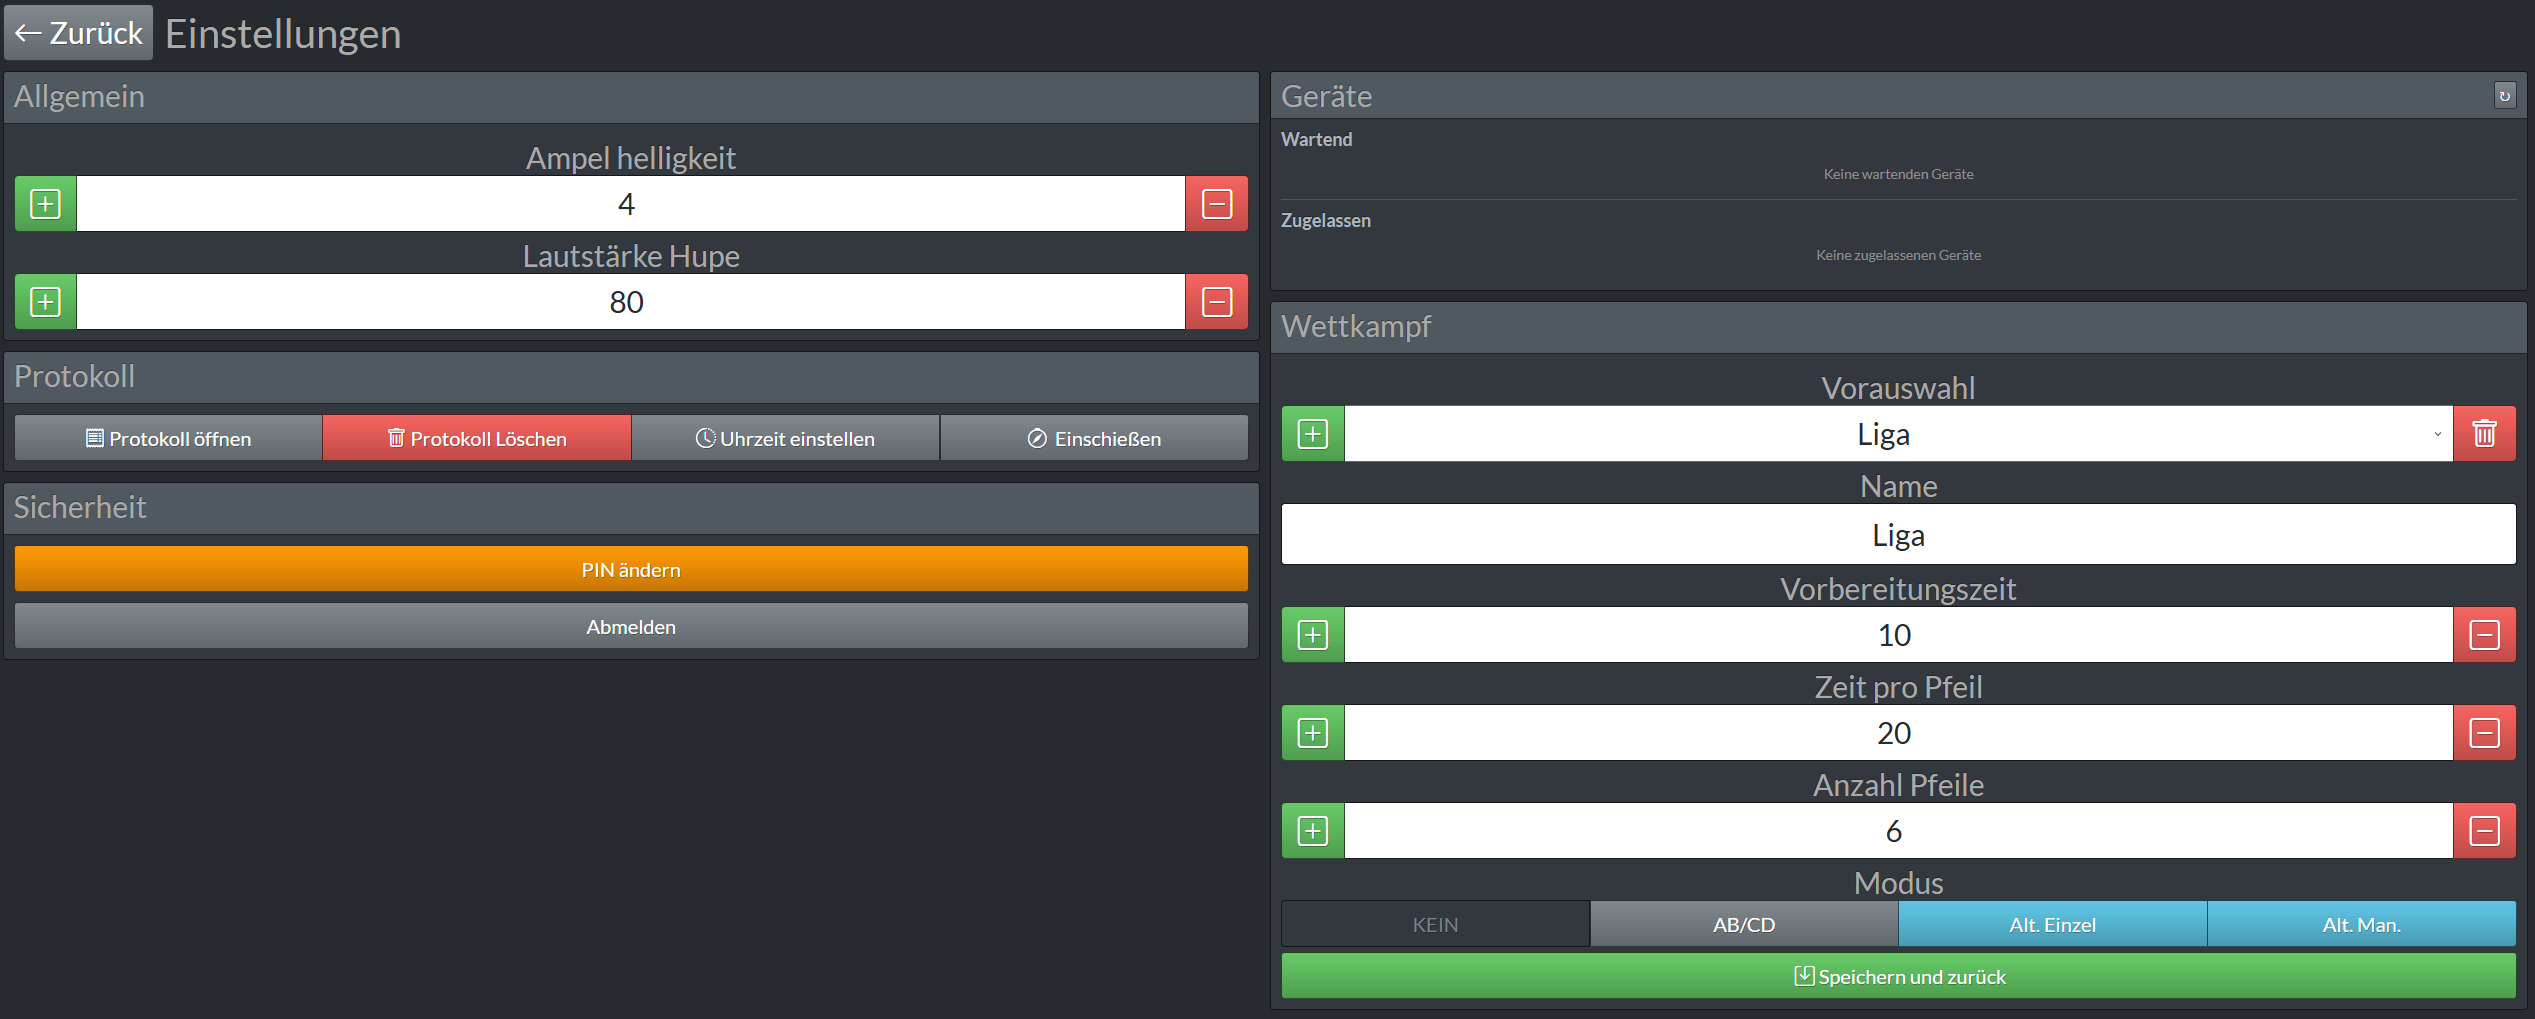The image size is (2535, 1019).
Task: Click the Zugelassen section label
Action: point(1326,220)
